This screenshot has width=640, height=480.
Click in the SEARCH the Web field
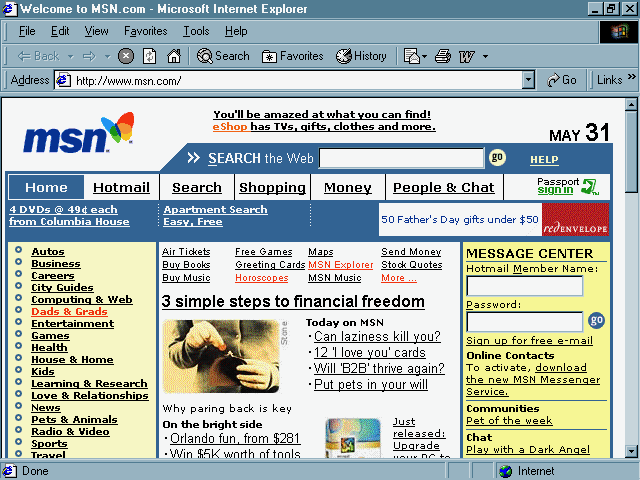point(401,158)
